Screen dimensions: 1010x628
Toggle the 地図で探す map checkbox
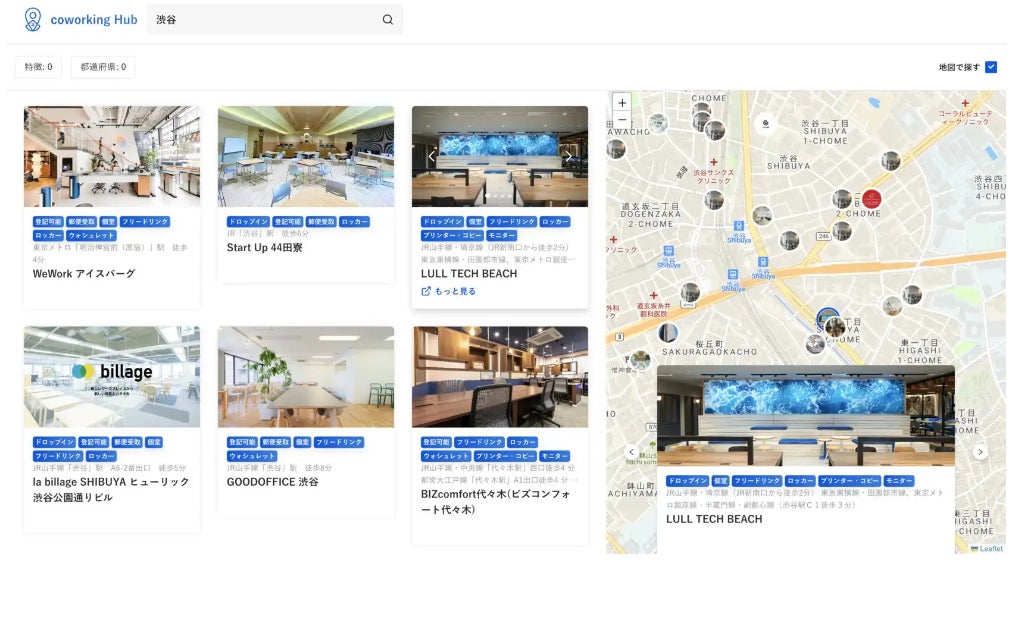pos(991,66)
